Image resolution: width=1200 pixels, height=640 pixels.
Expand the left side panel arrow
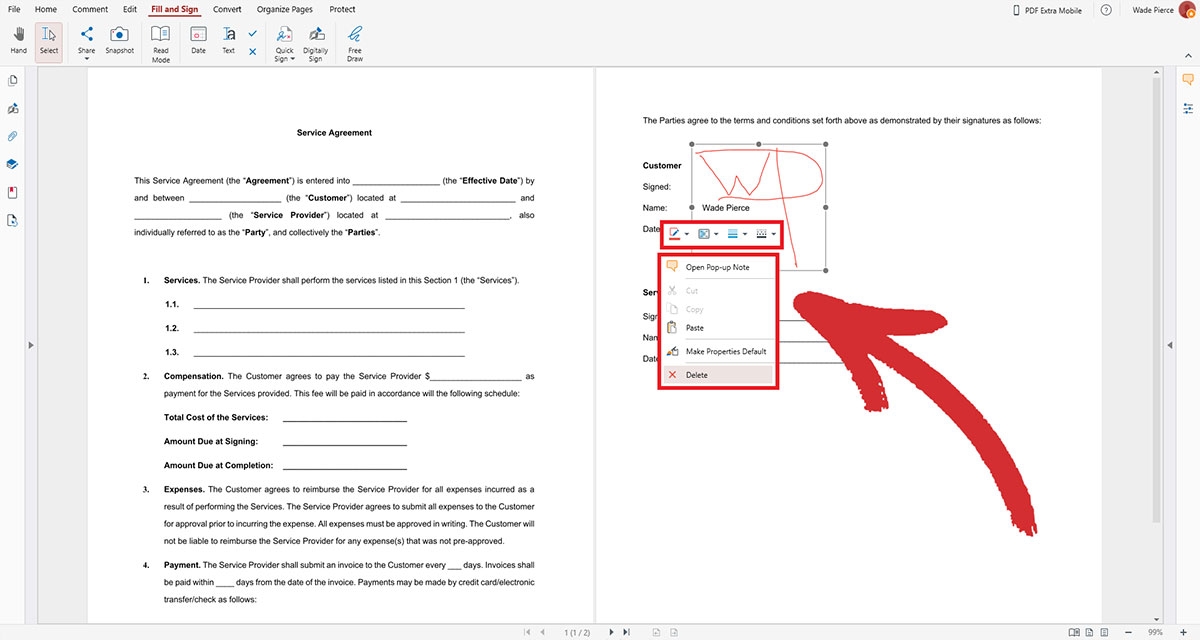[31, 345]
